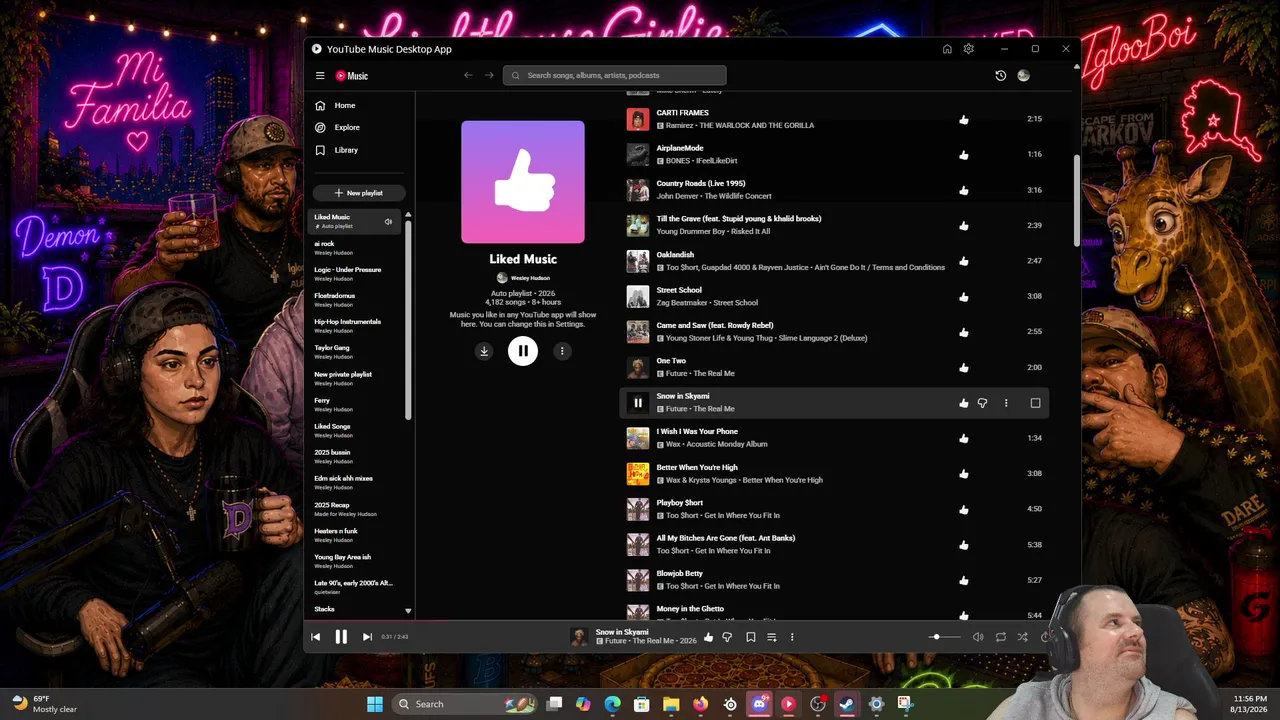Image resolution: width=1280 pixels, height=720 pixels.
Task: Pause Snow in Skyami from its row
Action: (x=638, y=403)
